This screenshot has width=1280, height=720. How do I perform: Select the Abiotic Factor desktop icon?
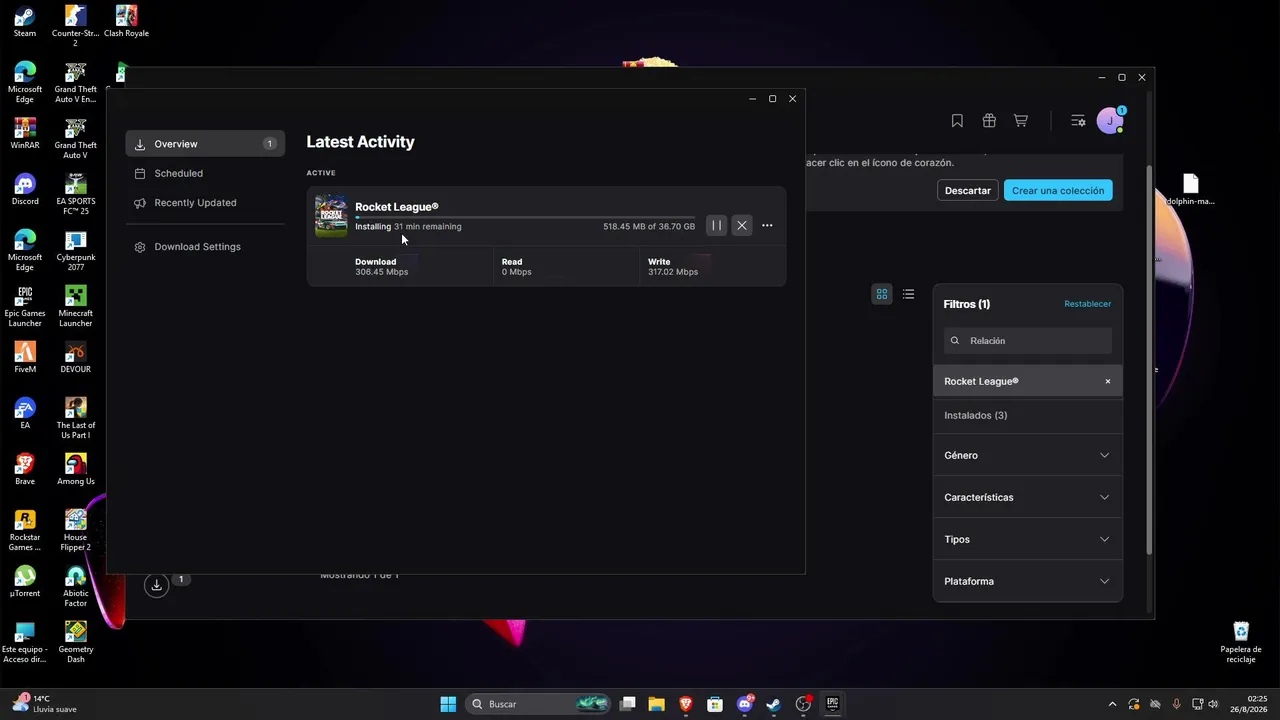click(76, 586)
